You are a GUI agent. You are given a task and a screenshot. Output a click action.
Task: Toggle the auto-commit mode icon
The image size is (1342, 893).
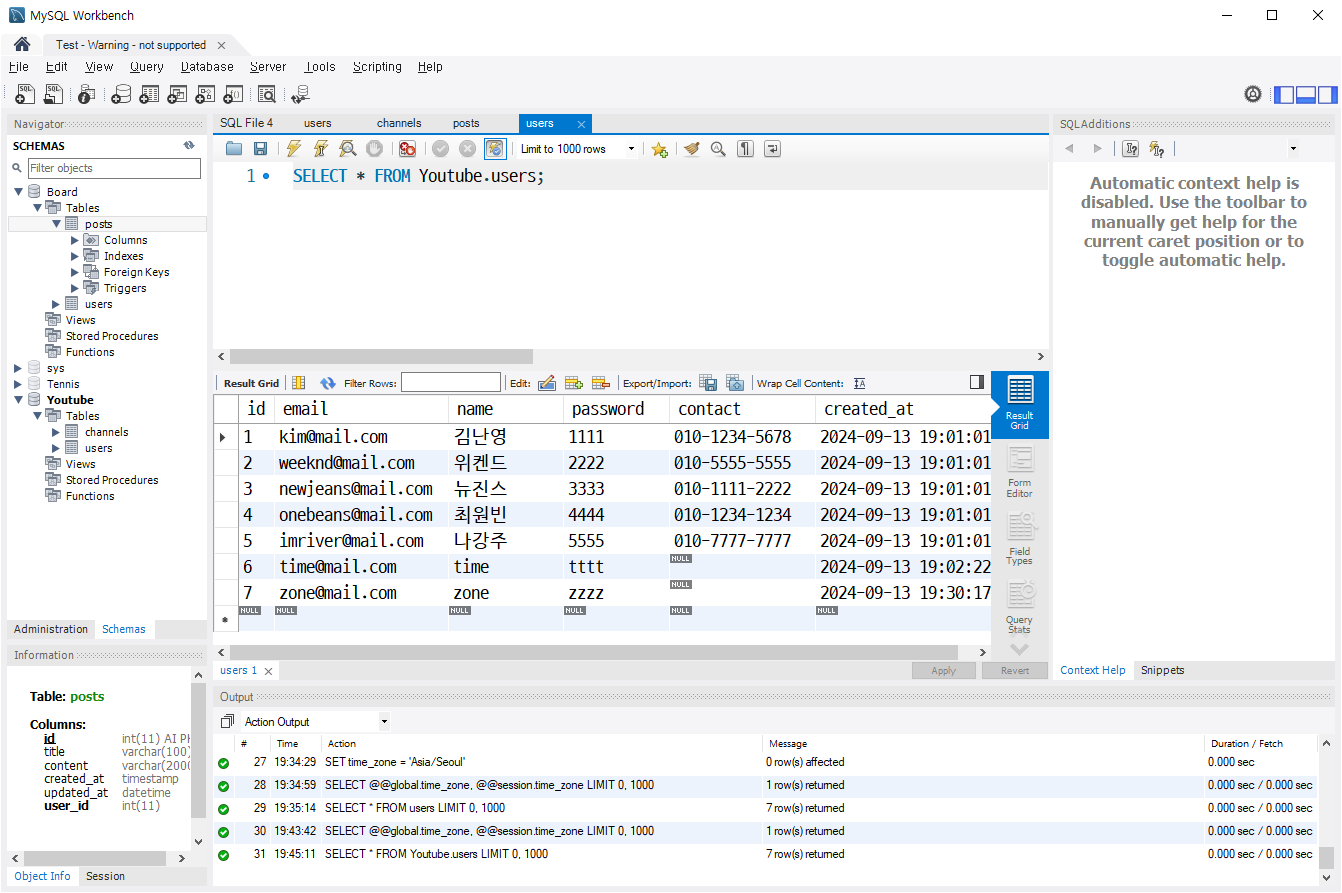tap(494, 149)
